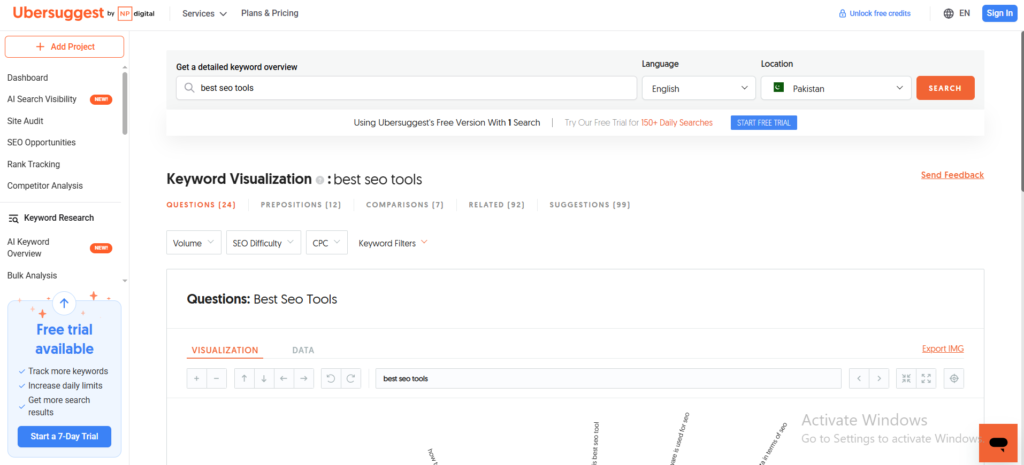Click the center target crosshair icon
Screen dimensions: 1024x465
click(x=954, y=379)
